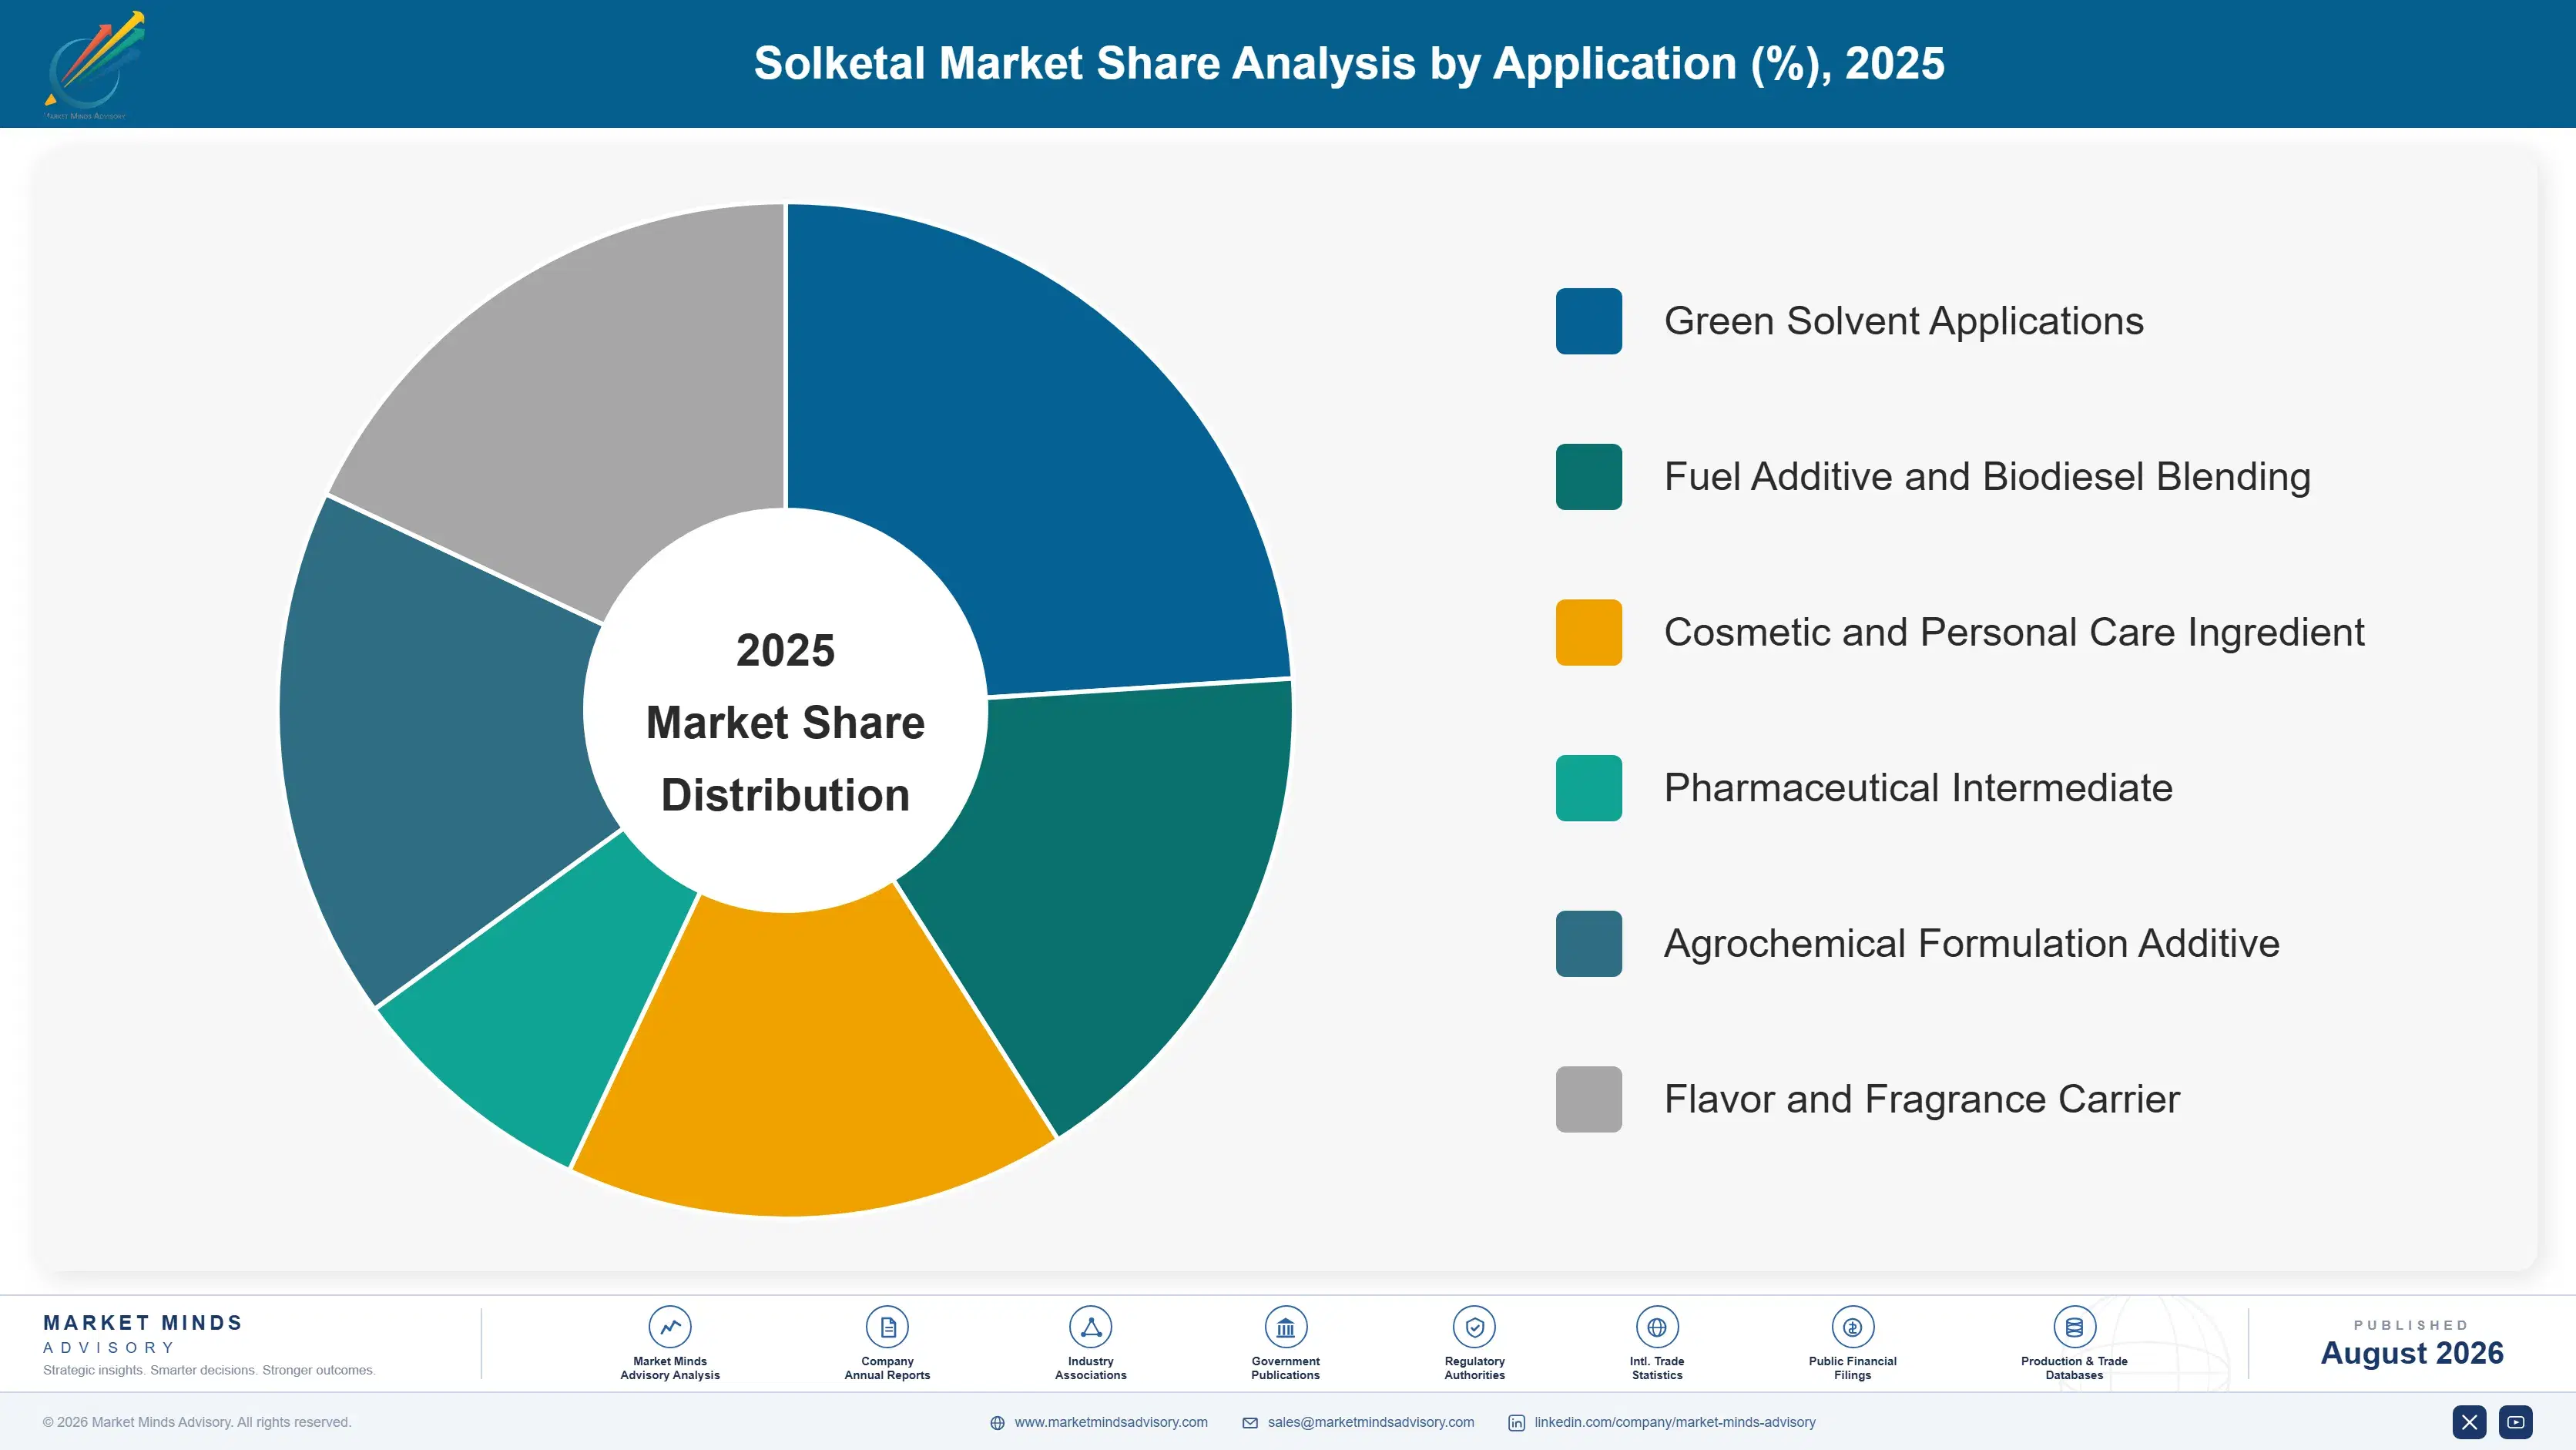Click the Regulatory Authorities shield icon
This screenshot has height=1450, width=2576.
click(1474, 1327)
